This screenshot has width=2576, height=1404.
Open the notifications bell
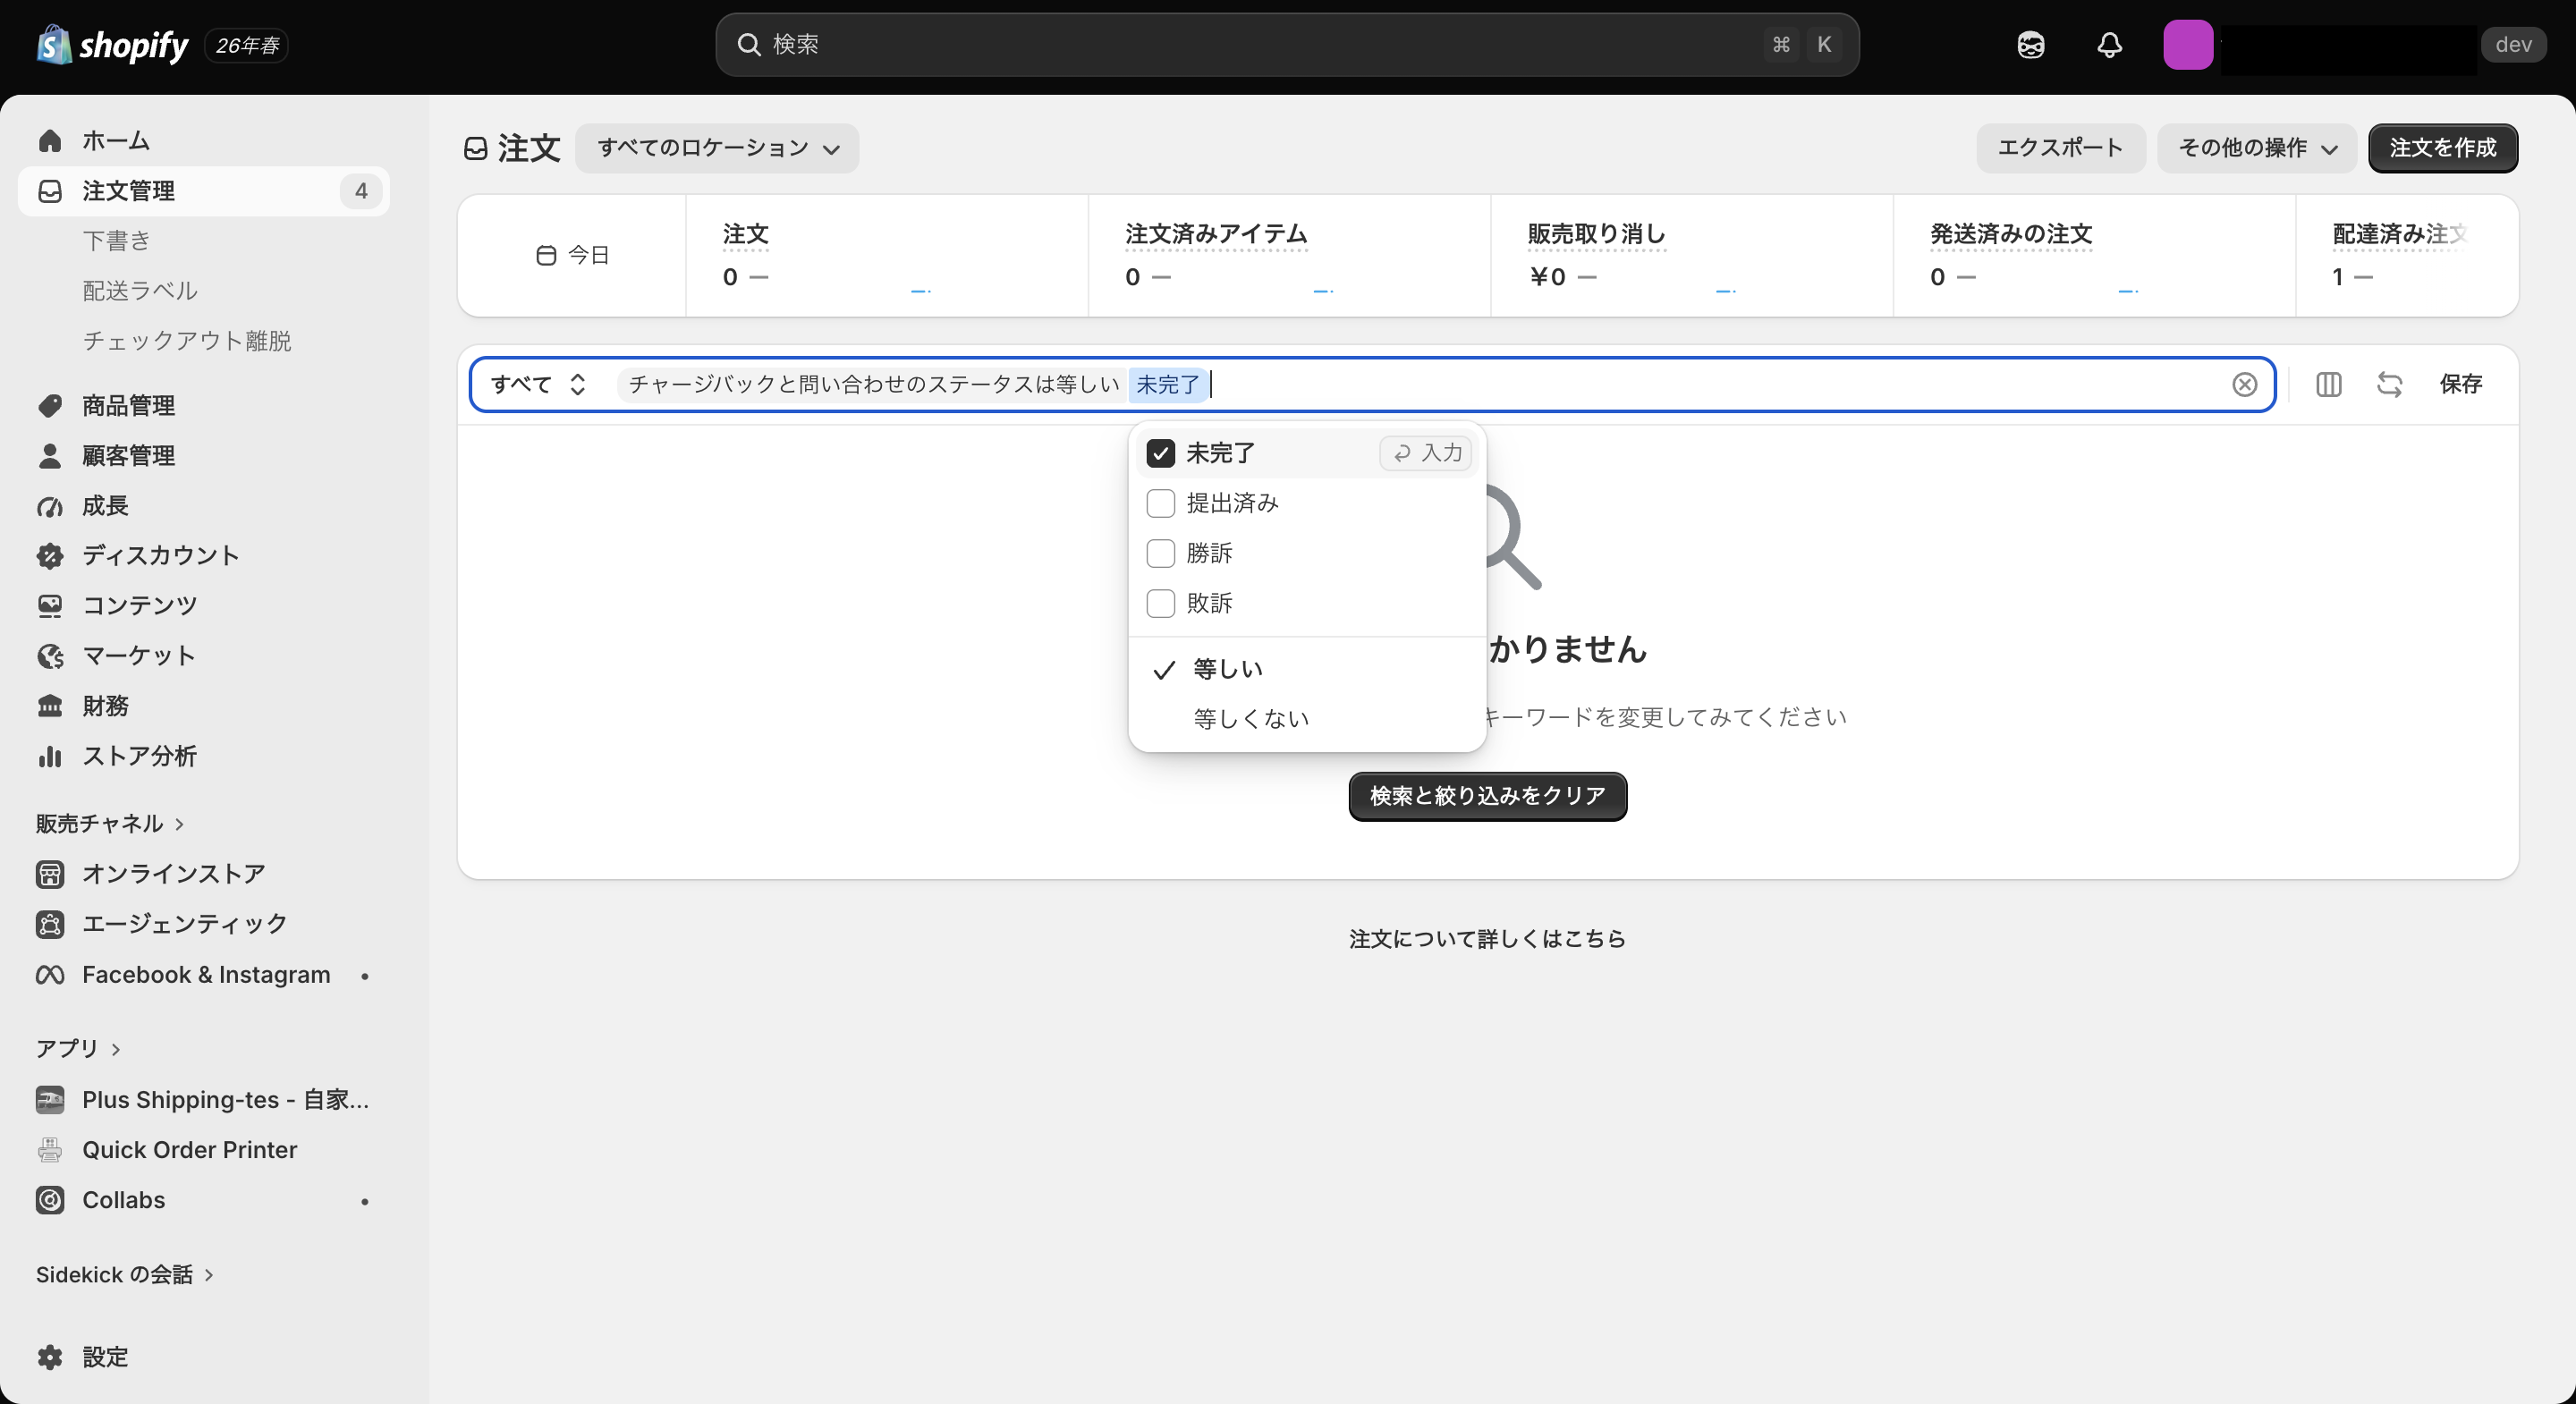pyautogui.click(x=2109, y=45)
